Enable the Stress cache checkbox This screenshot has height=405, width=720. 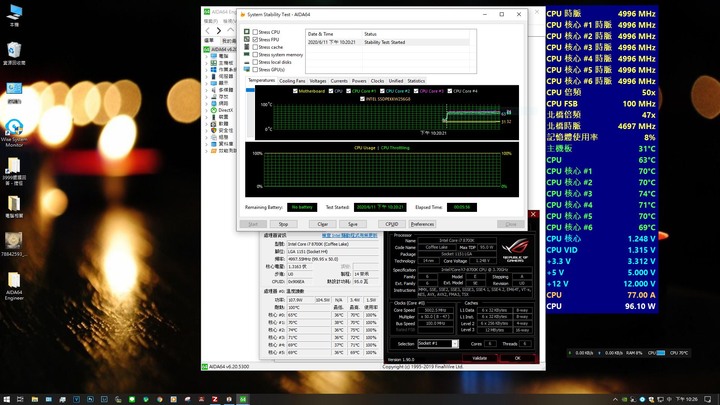(255, 47)
